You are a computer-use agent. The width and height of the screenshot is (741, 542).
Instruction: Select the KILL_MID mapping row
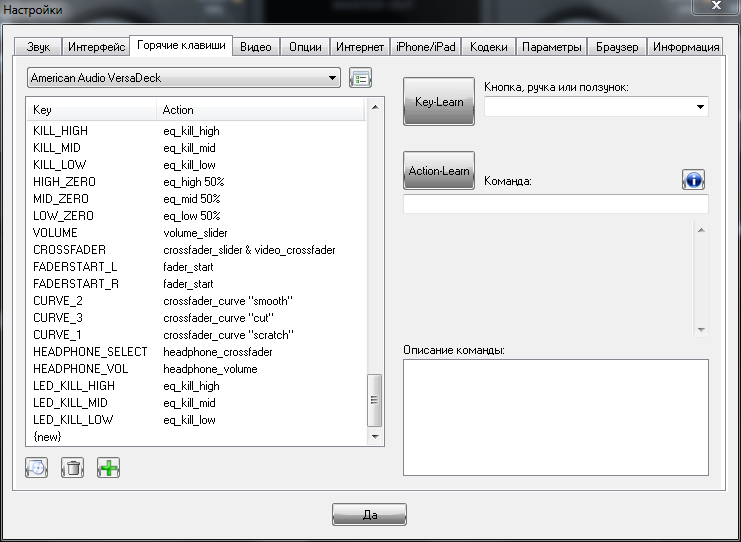(x=196, y=148)
